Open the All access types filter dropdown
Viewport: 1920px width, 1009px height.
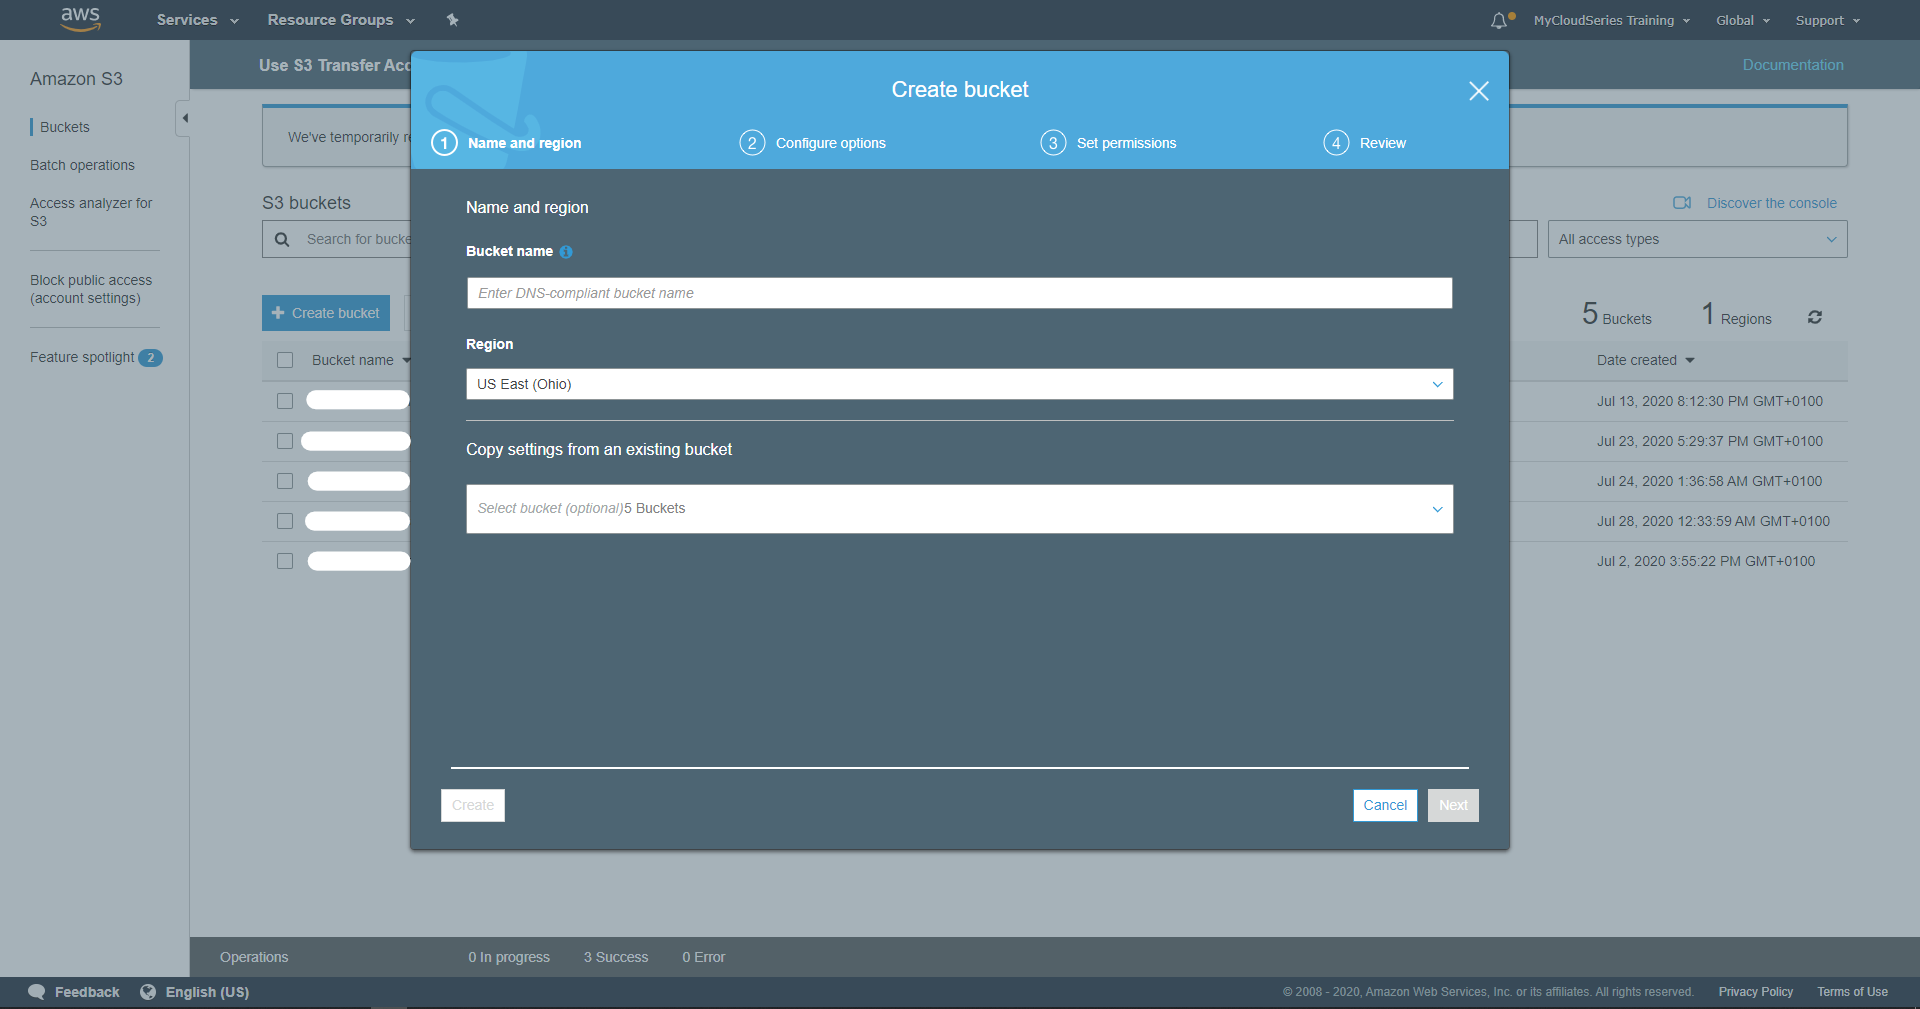tap(1696, 239)
